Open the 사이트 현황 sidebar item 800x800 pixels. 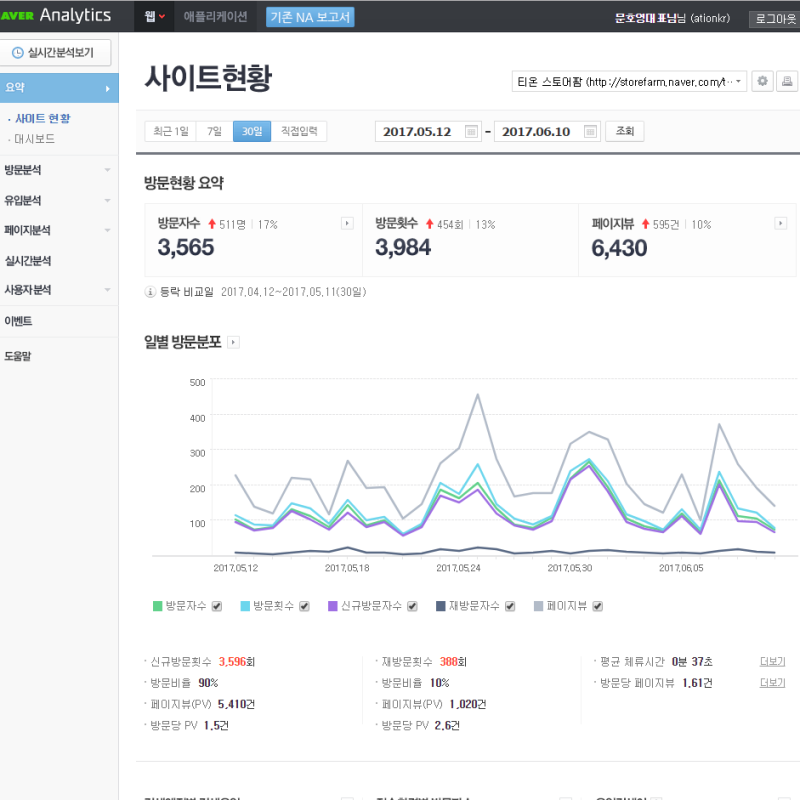(43, 118)
